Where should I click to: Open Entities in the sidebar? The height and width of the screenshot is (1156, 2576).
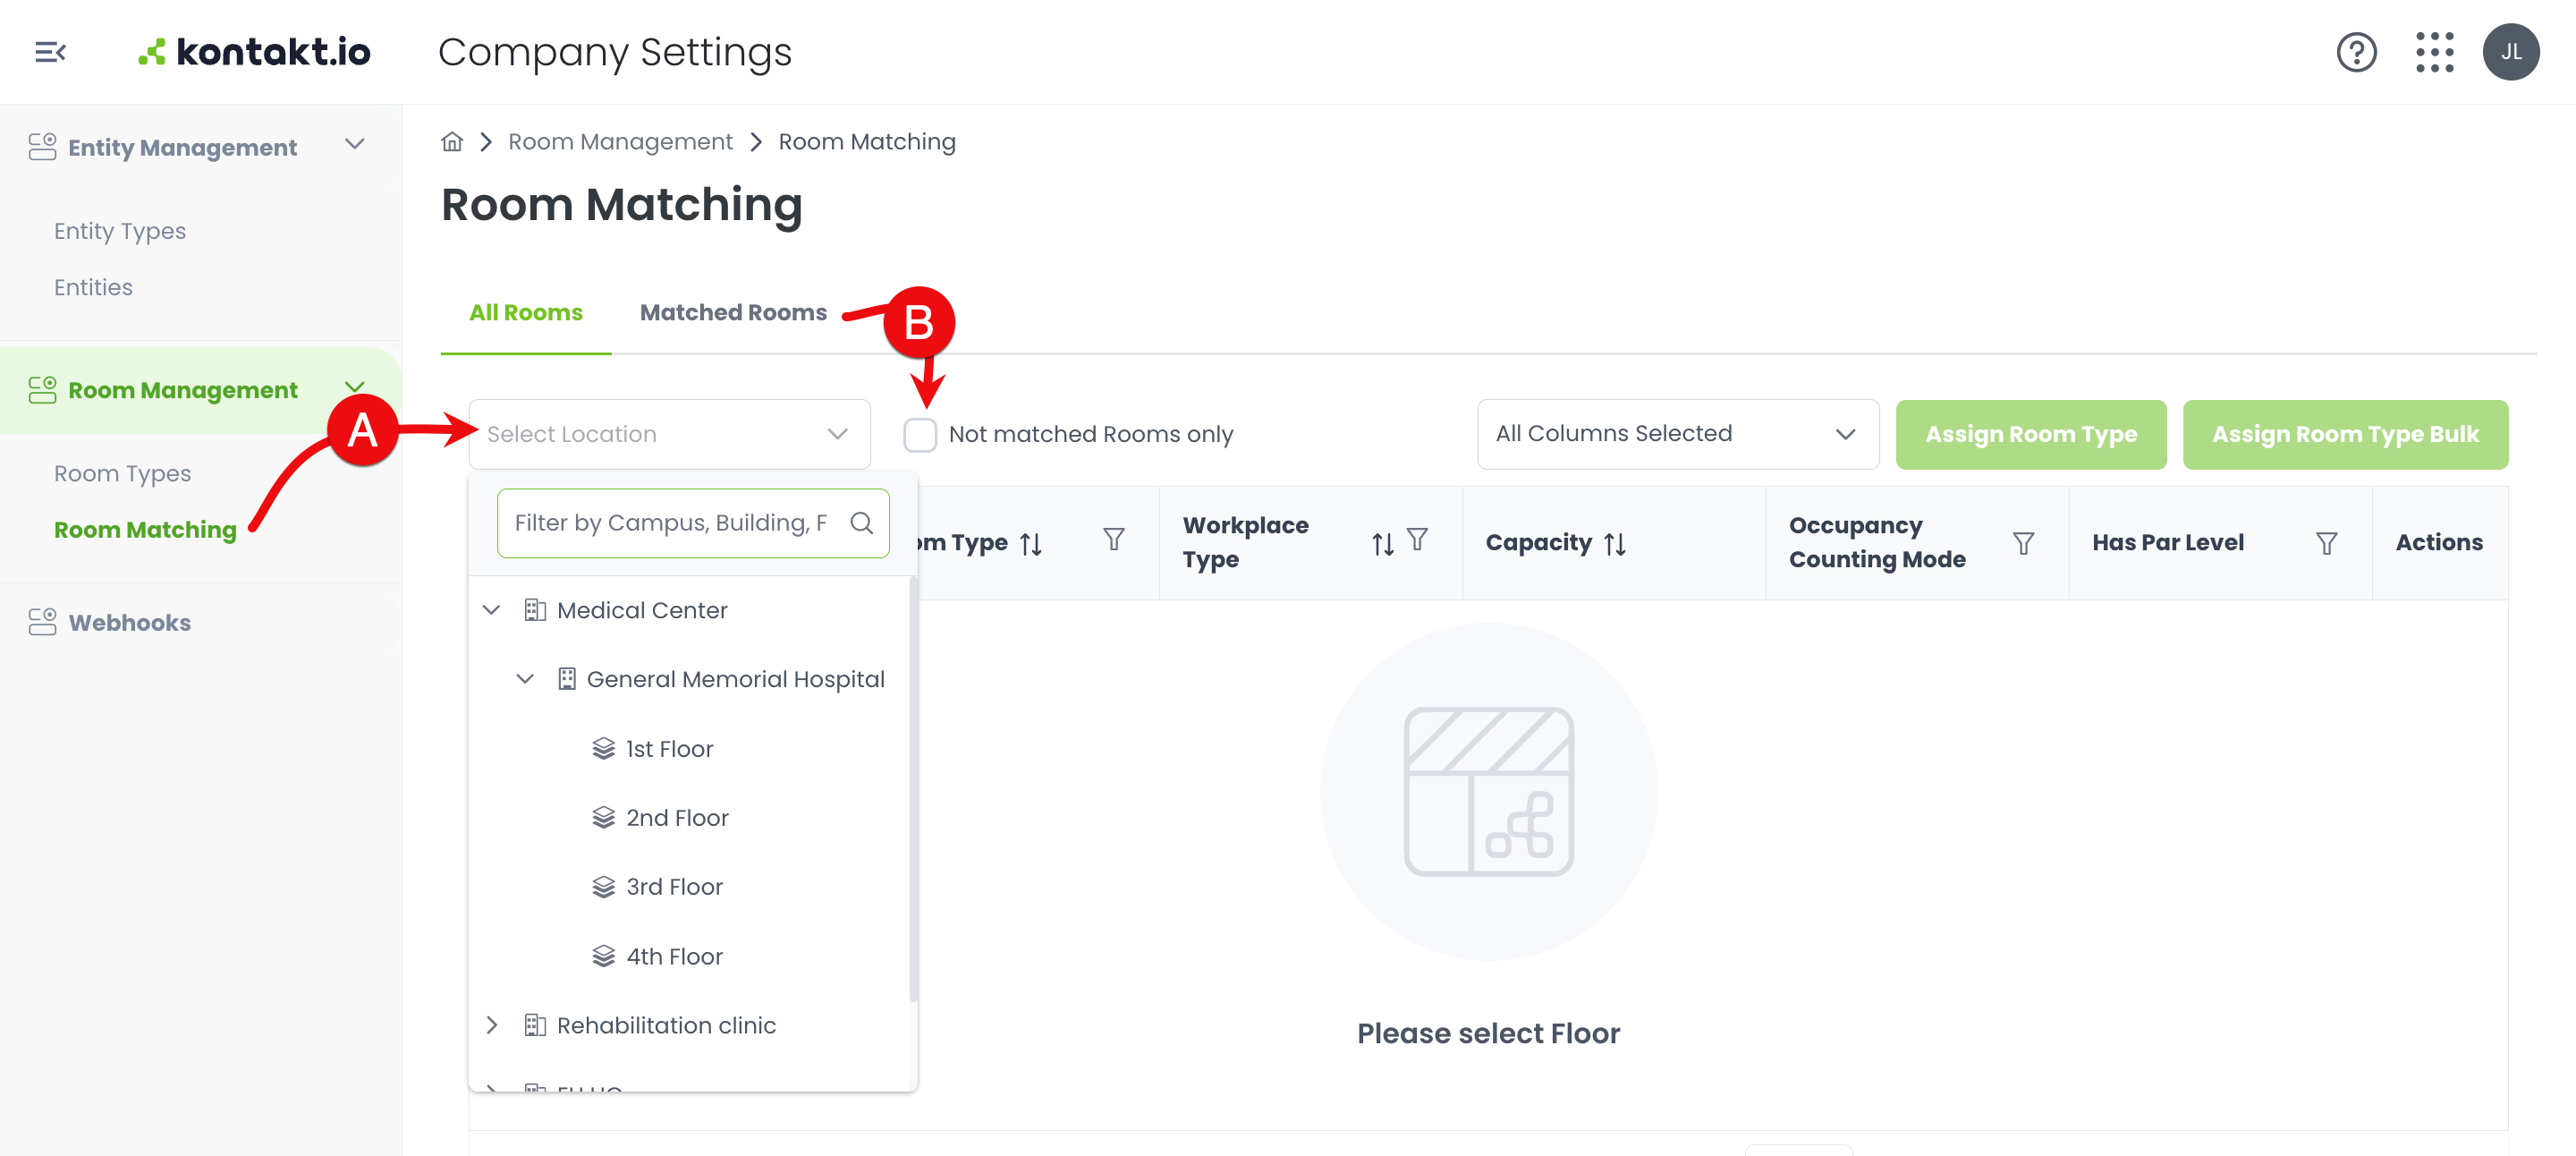pos(93,288)
